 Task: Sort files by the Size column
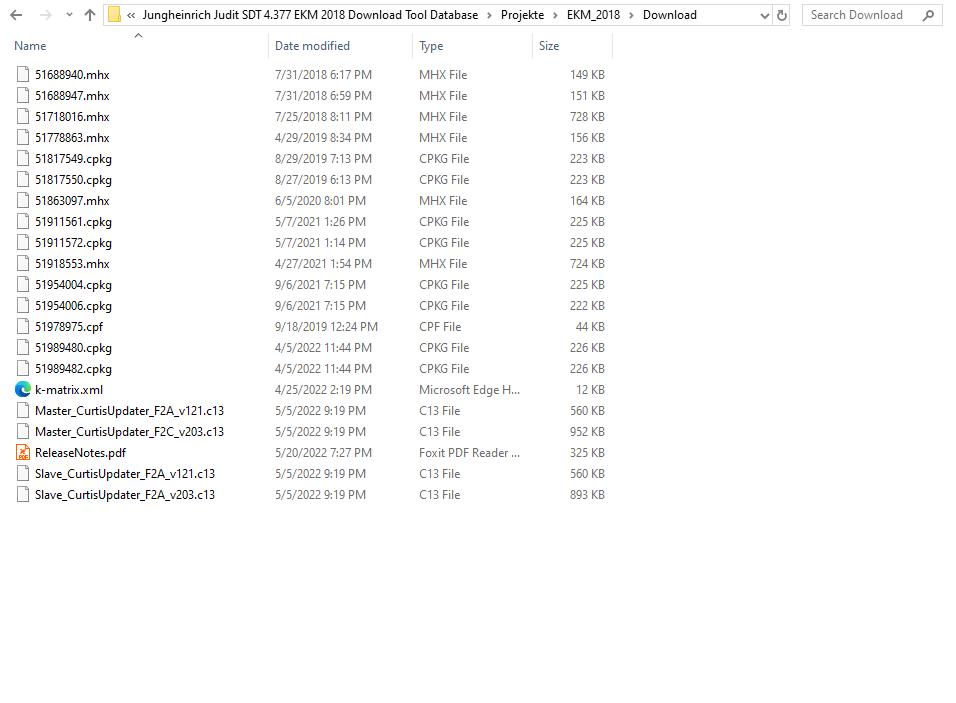[x=548, y=45]
